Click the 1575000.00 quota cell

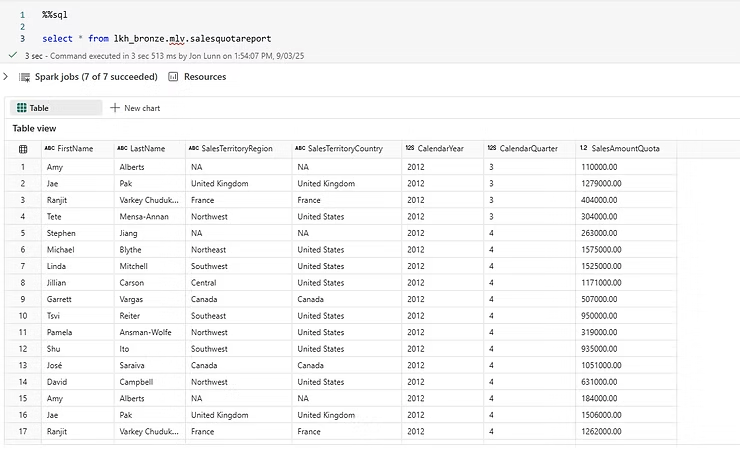tap(601, 250)
